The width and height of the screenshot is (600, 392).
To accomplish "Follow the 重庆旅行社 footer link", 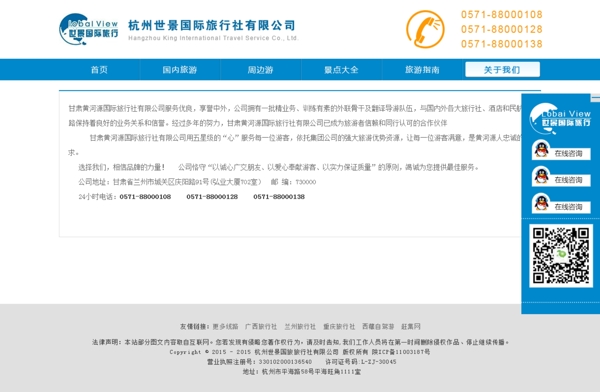I will pyautogui.click(x=339, y=327).
